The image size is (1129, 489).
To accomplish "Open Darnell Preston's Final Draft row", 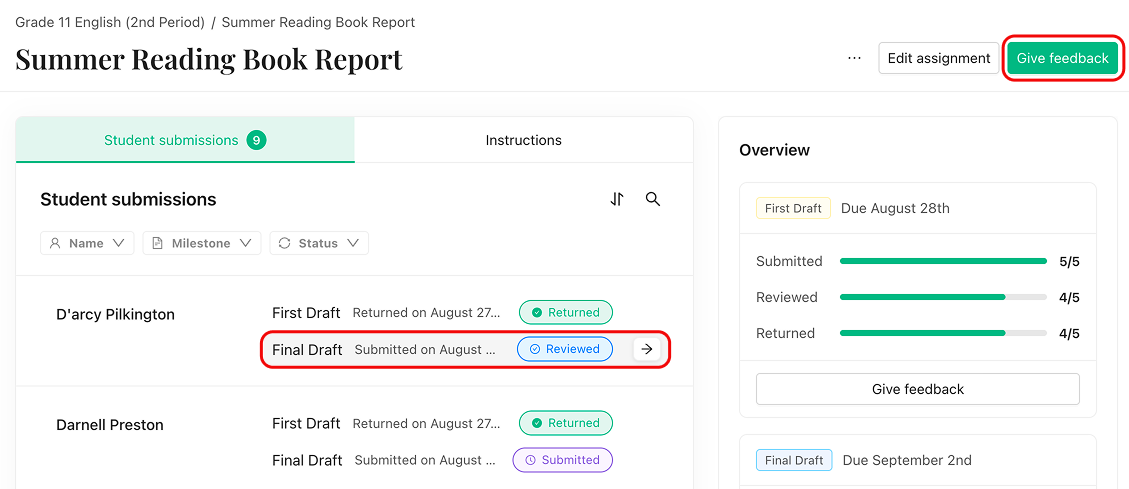I will point(465,459).
